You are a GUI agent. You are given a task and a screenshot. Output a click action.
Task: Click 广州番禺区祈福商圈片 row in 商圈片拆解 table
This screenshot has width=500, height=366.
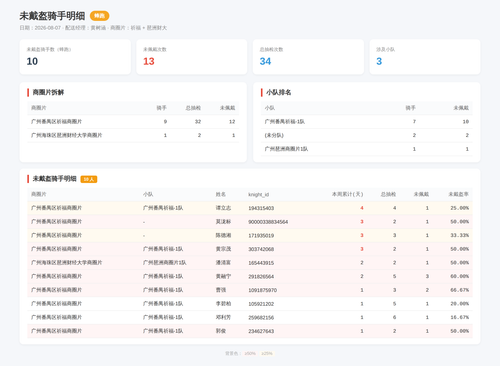(x=133, y=122)
